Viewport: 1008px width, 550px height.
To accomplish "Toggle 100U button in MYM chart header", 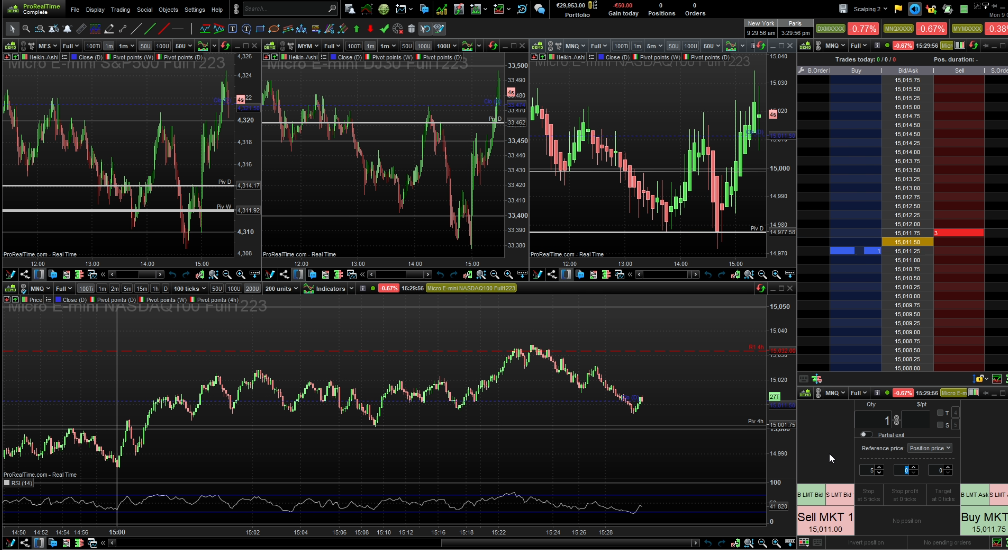I will tap(424, 46).
